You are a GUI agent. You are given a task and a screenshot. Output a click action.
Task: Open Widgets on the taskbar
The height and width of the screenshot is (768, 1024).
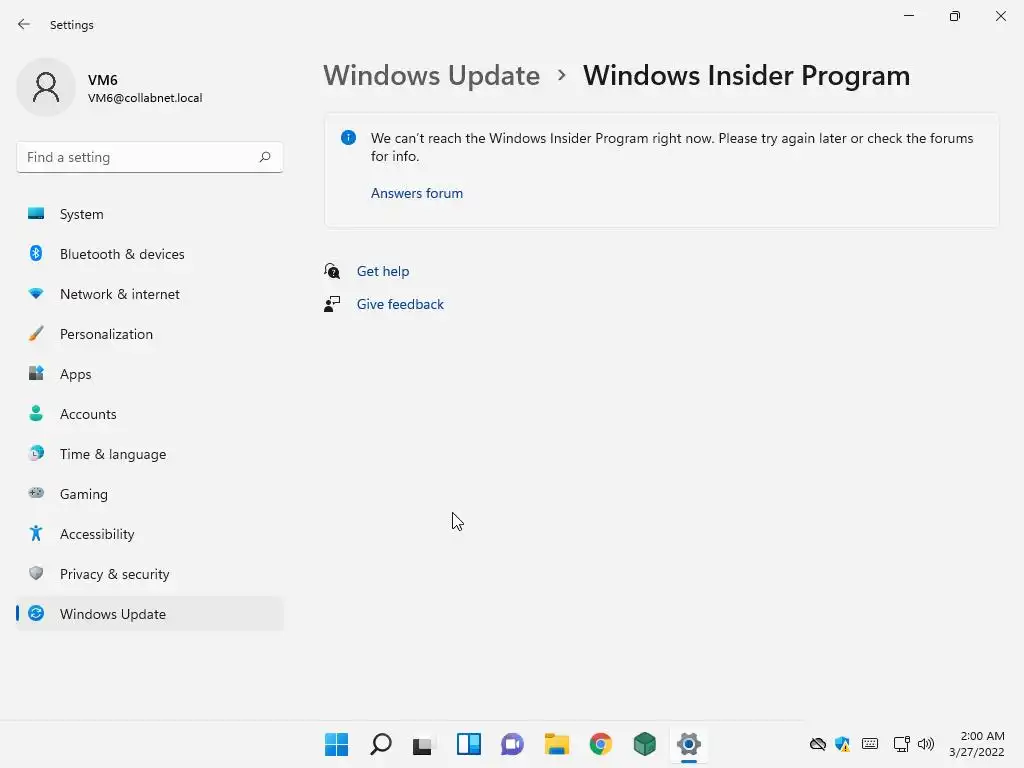468,744
